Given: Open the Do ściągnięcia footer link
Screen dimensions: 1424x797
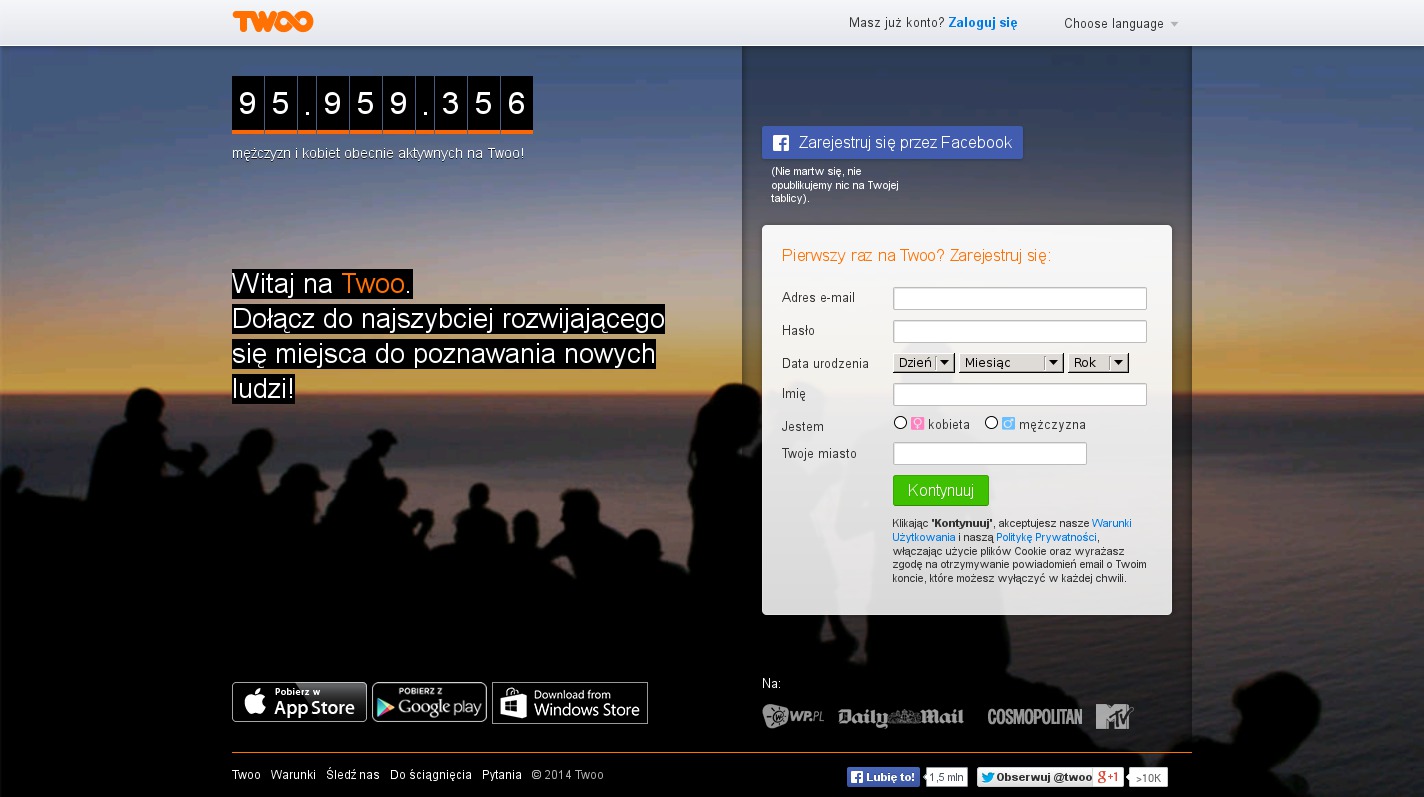Looking at the screenshot, I should [431, 775].
